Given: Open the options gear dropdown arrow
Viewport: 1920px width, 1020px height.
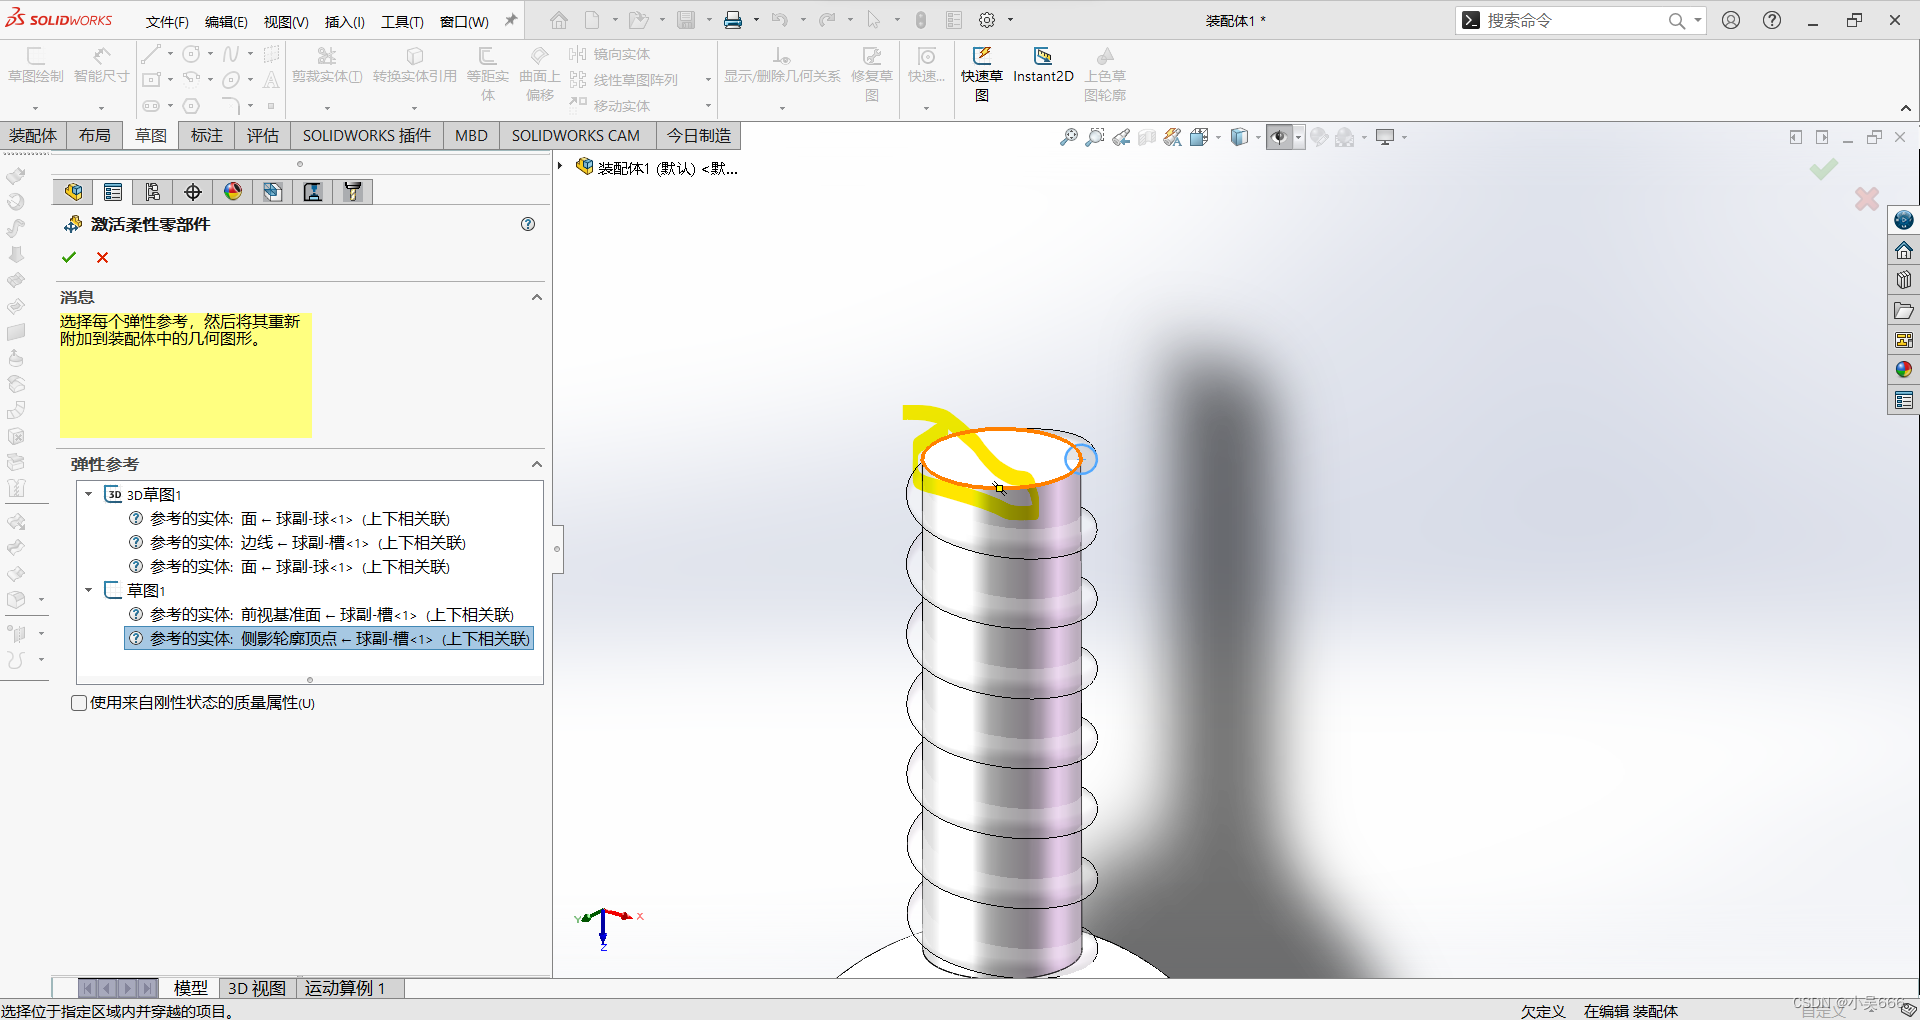Looking at the screenshot, I should [1010, 20].
